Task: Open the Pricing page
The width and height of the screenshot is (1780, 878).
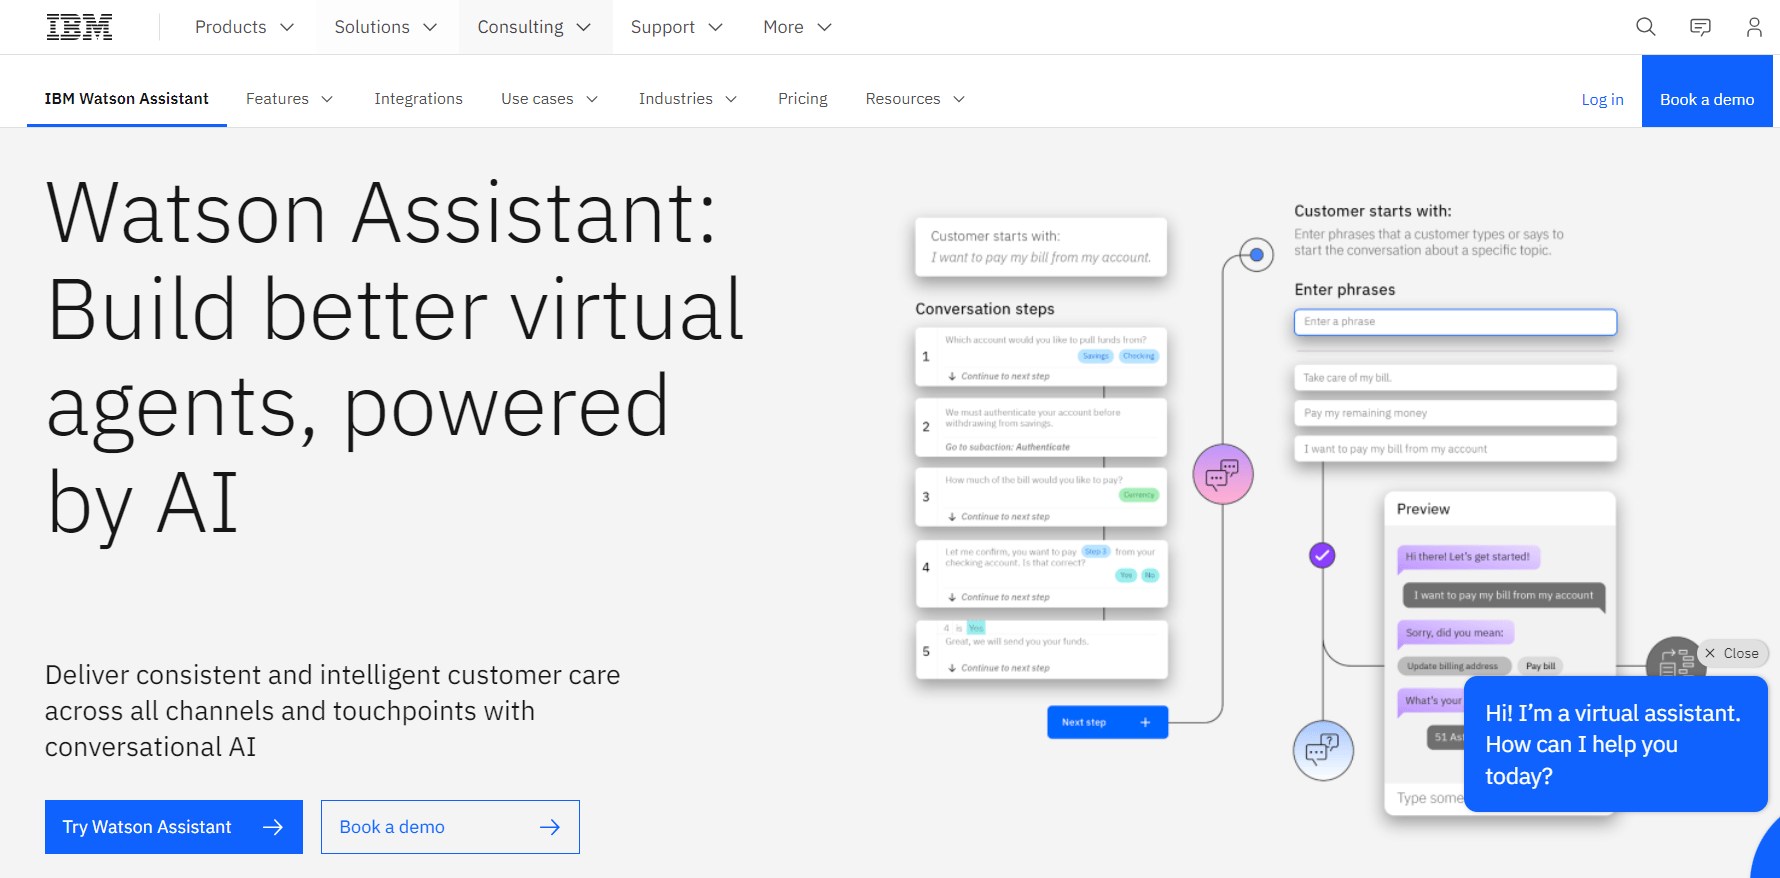Action: coord(802,99)
